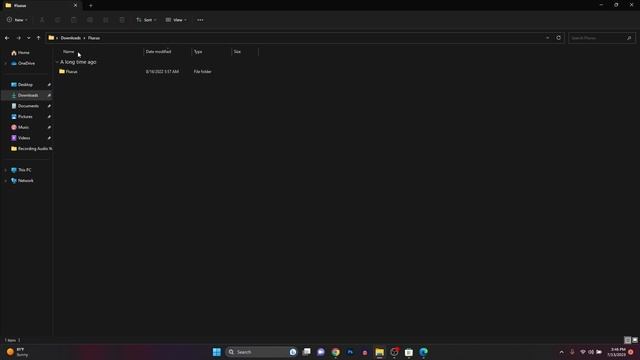This screenshot has width=640, height=360.
Task: Expand the Network tree node
Action: 5,180
